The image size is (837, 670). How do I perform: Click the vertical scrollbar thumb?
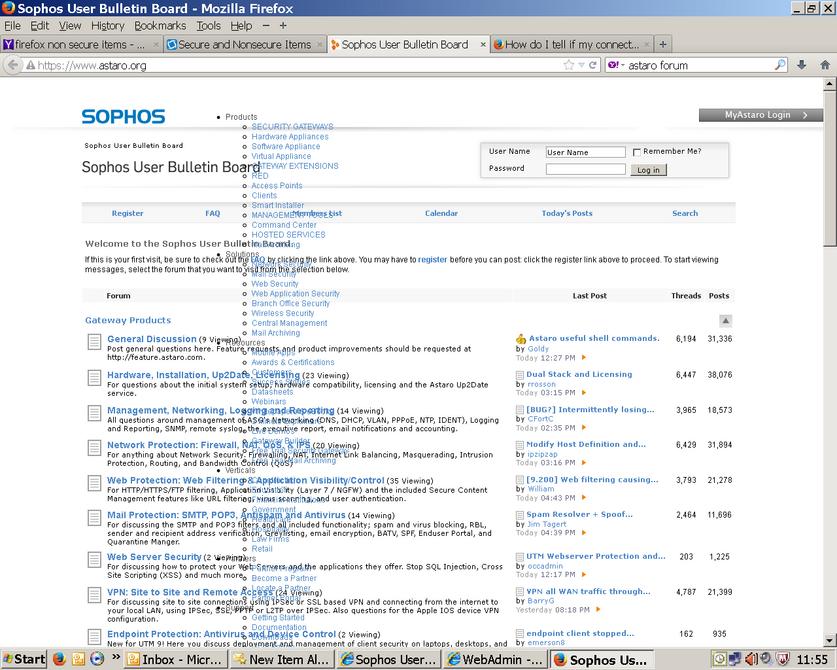(x=829, y=168)
